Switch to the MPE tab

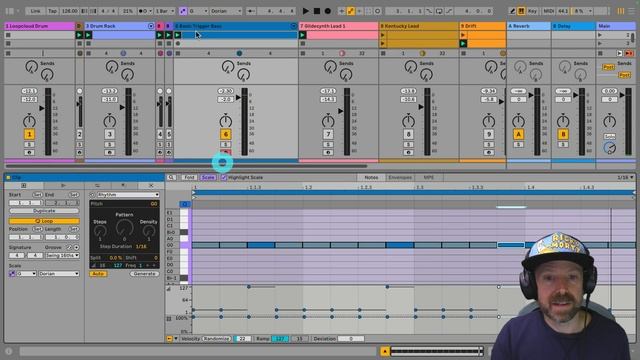pyautogui.click(x=429, y=178)
